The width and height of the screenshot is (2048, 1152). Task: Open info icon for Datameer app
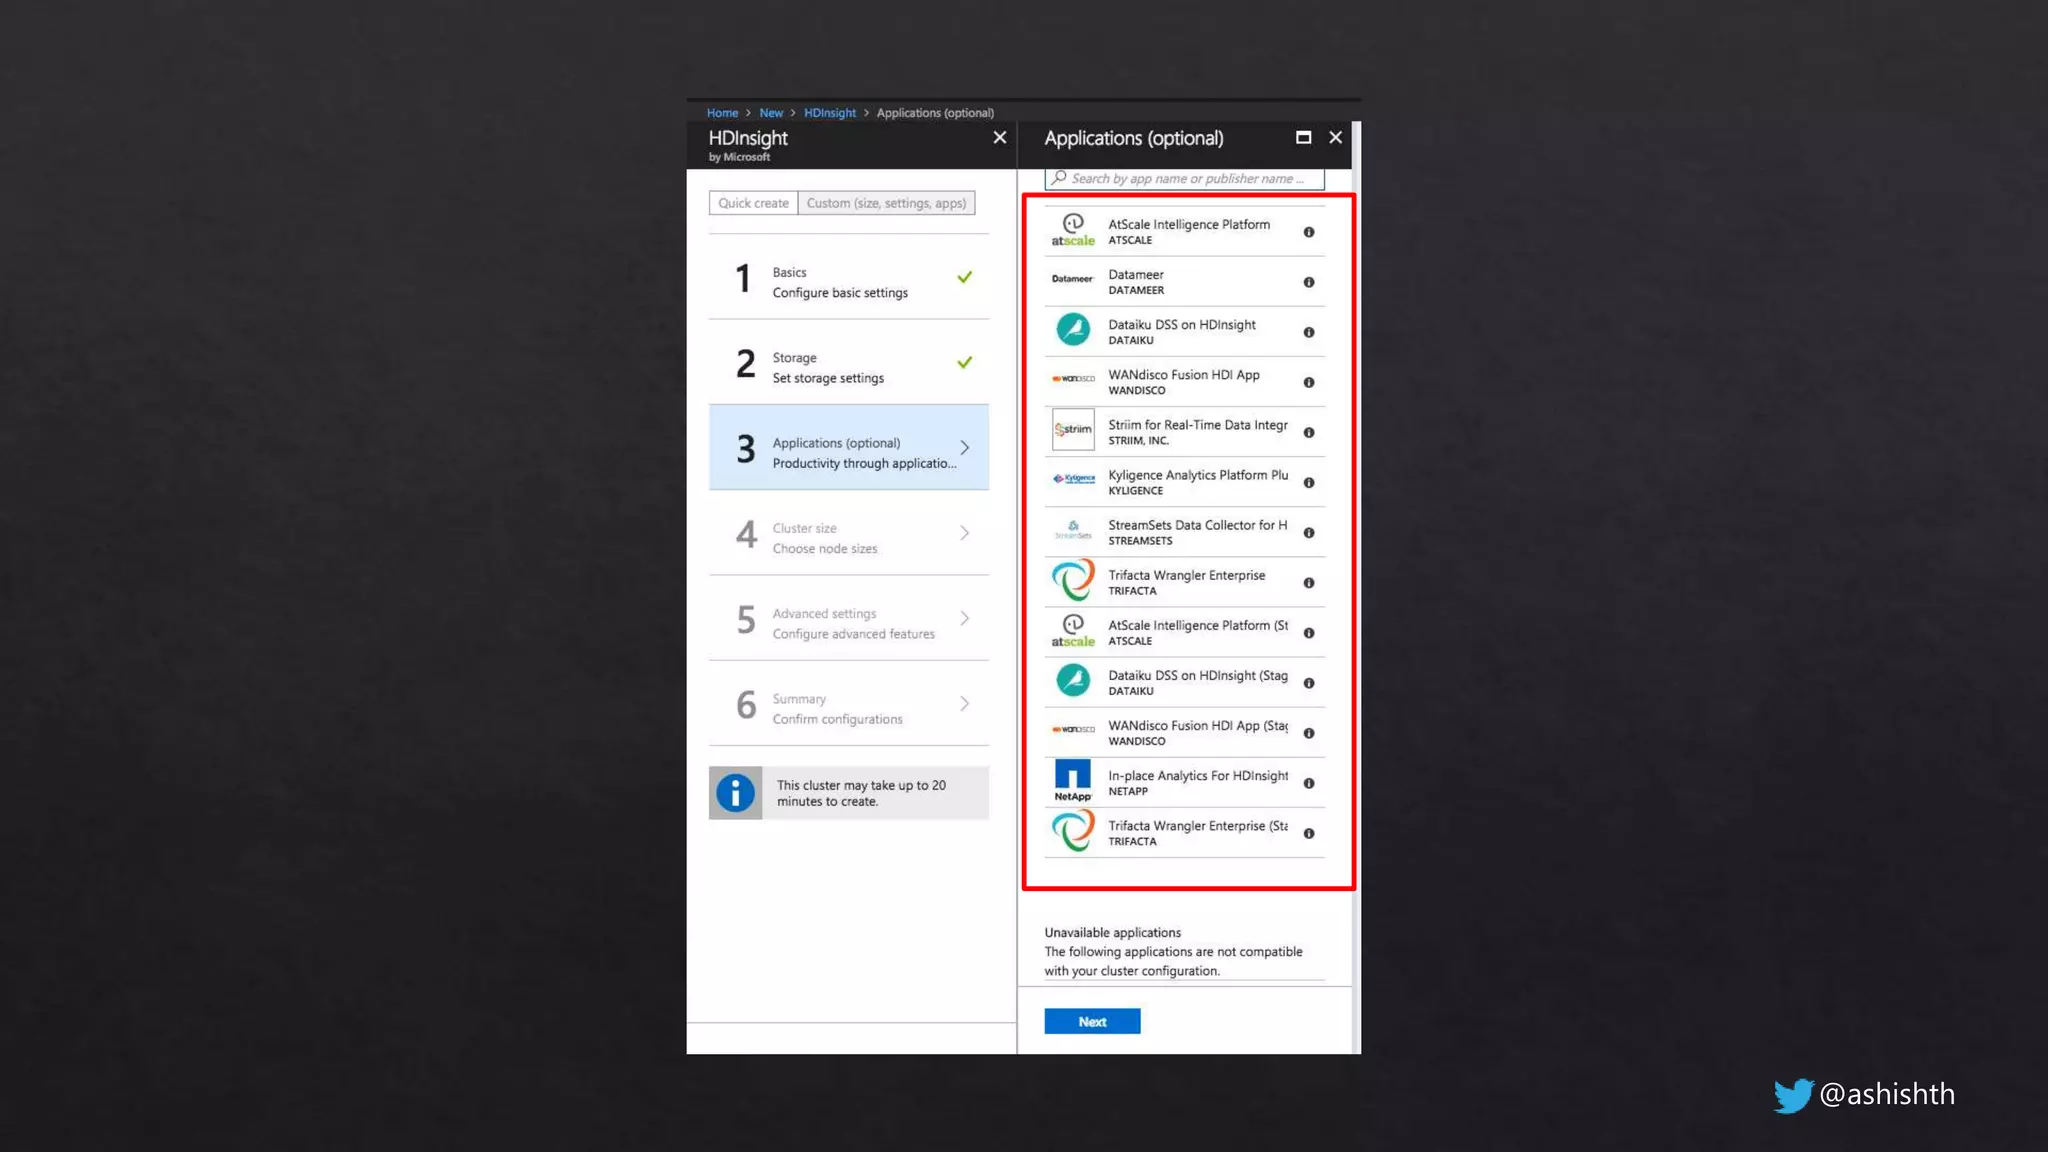pos(1308,283)
